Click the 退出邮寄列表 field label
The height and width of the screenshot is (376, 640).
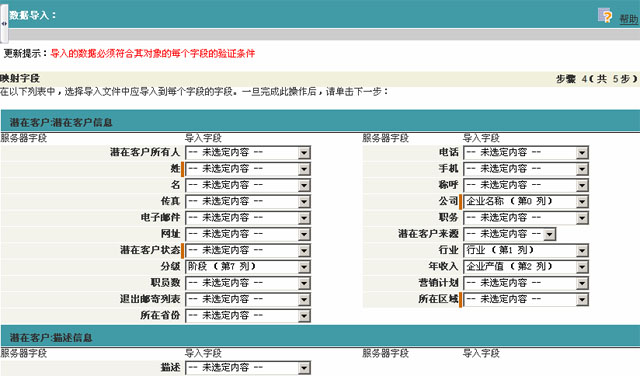(x=150, y=299)
